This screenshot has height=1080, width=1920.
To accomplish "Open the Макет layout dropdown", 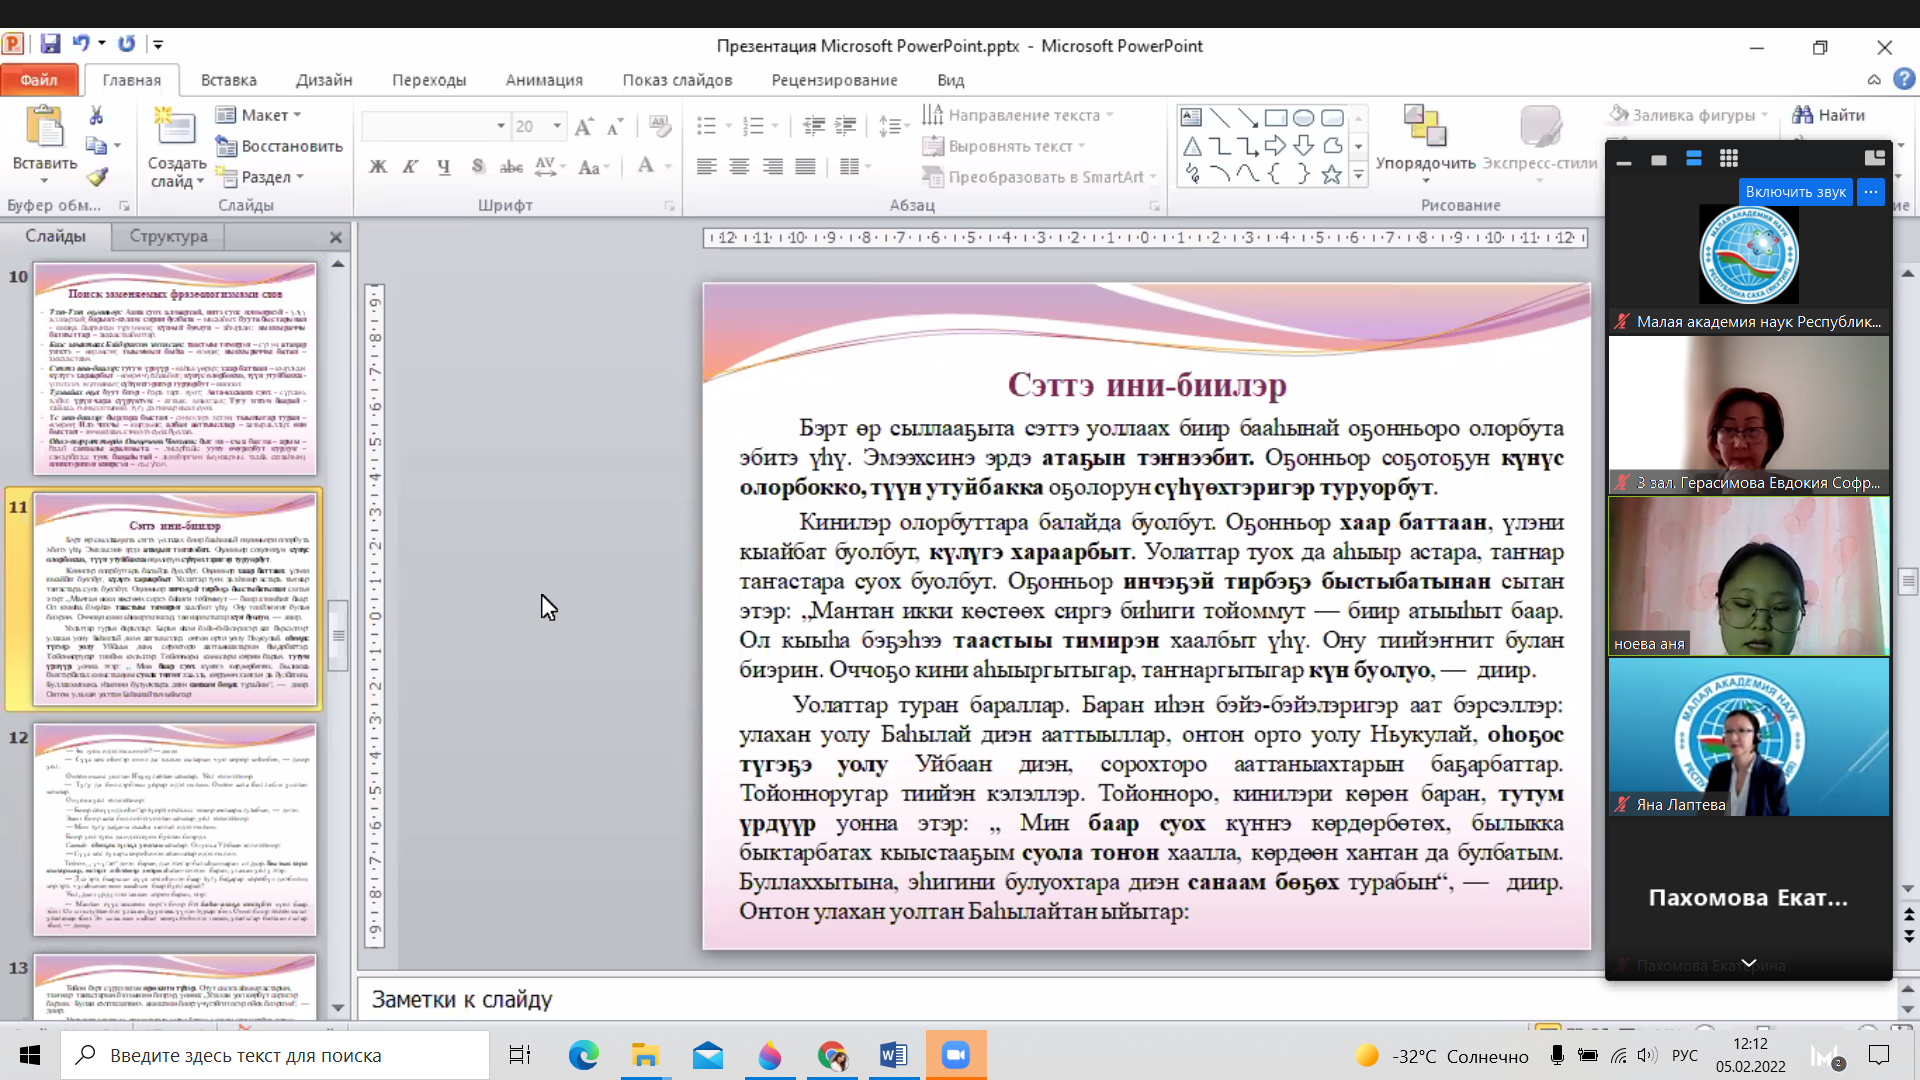I will (x=264, y=115).
